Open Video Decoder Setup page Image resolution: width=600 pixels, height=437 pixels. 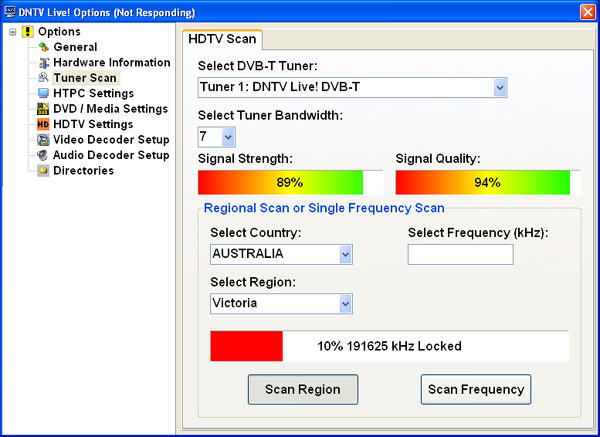(x=111, y=140)
